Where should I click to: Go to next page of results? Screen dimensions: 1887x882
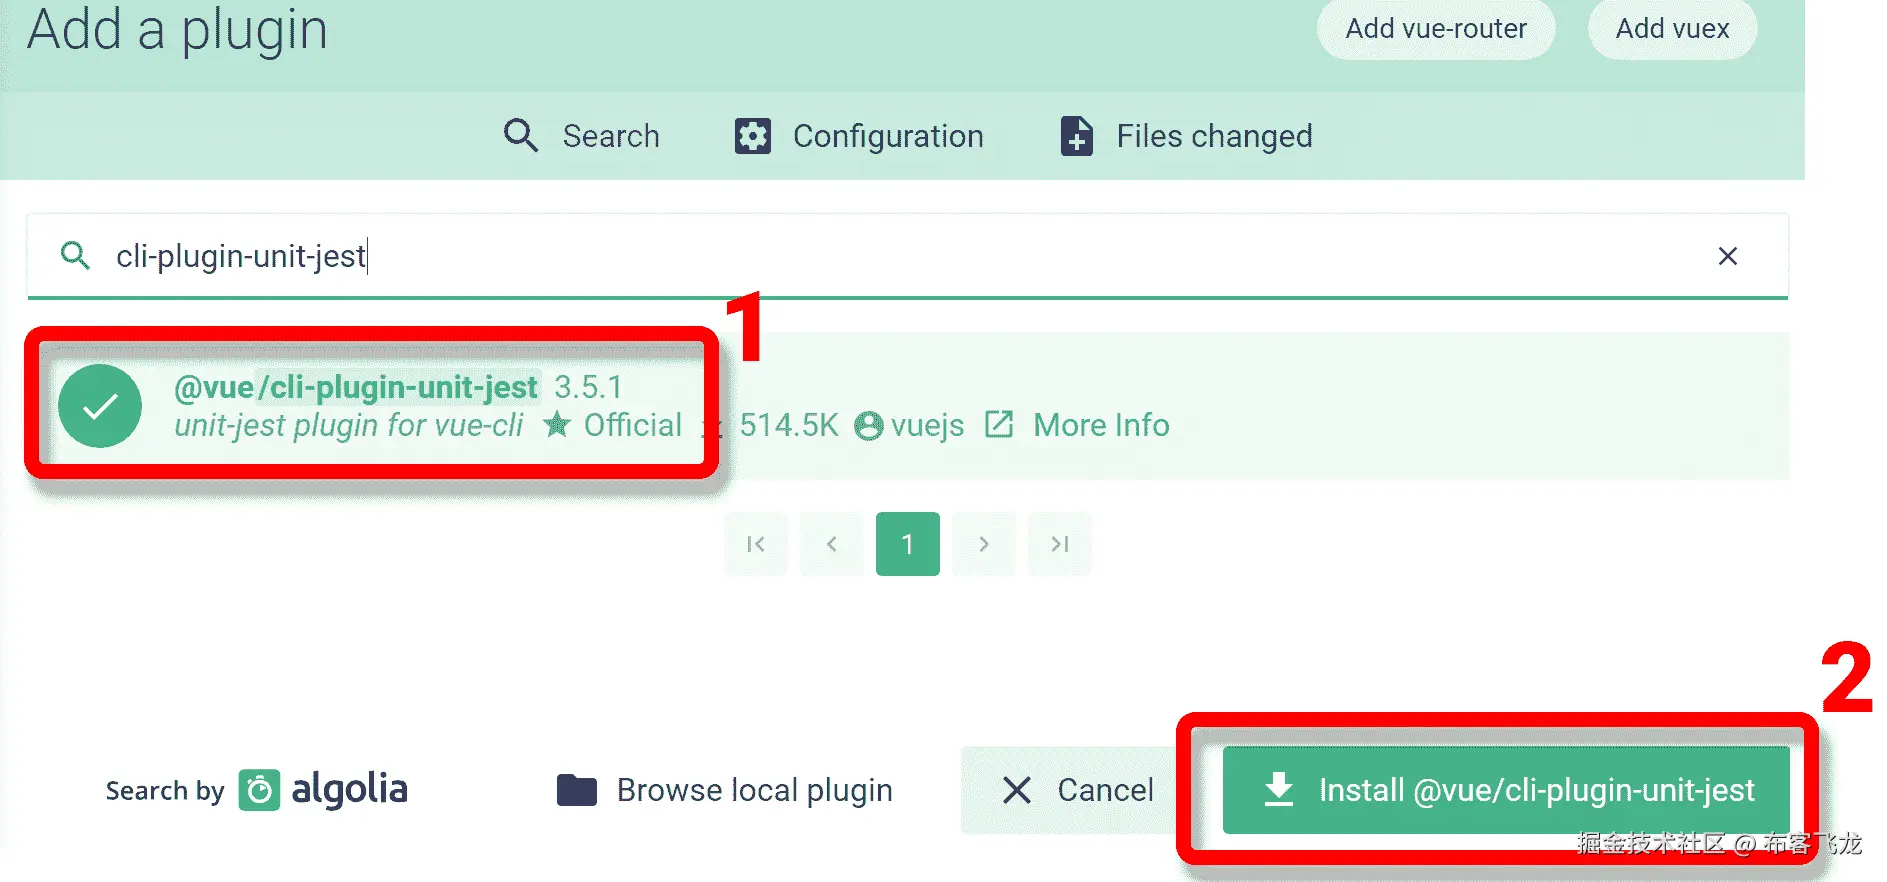pyautogui.click(x=984, y=544)
